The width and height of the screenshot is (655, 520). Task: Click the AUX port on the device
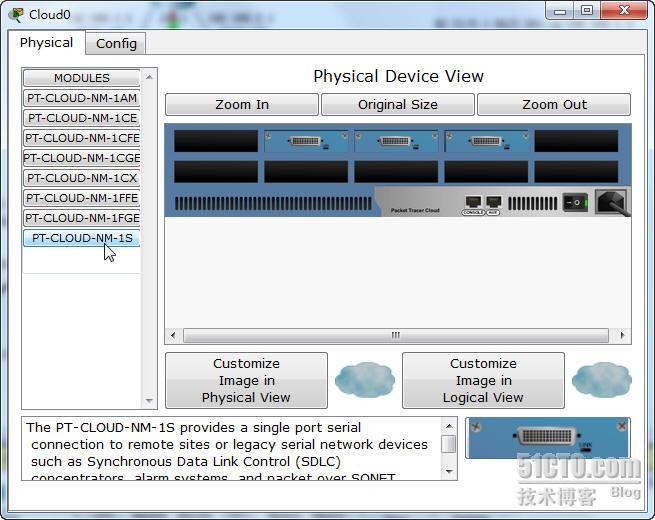(493, 203)
